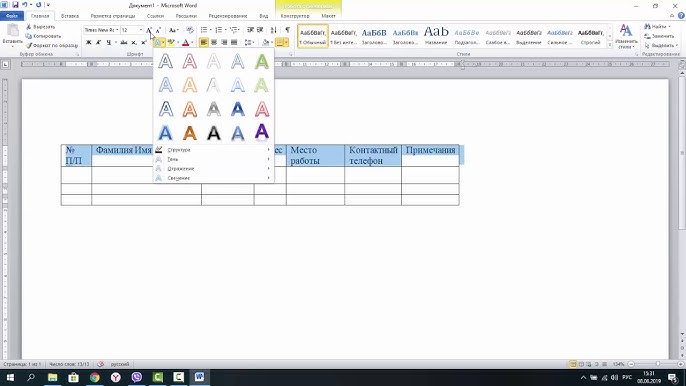Click the yellow text highlight color swatch

[171, 42]
